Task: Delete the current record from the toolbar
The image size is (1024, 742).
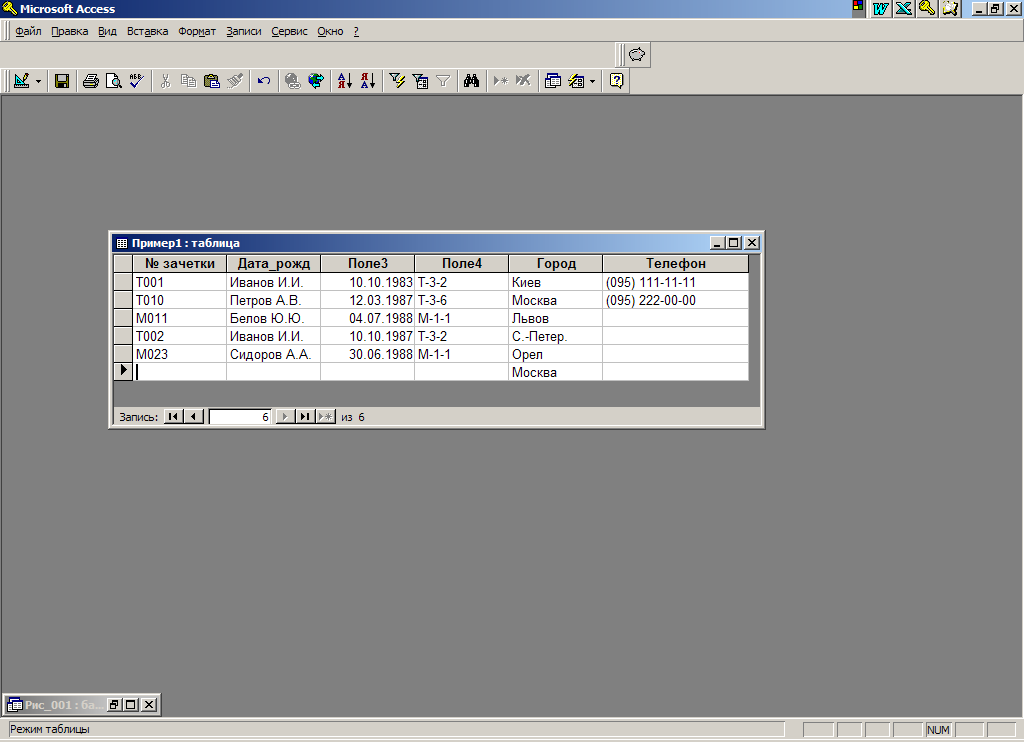Action: [523, 81]
